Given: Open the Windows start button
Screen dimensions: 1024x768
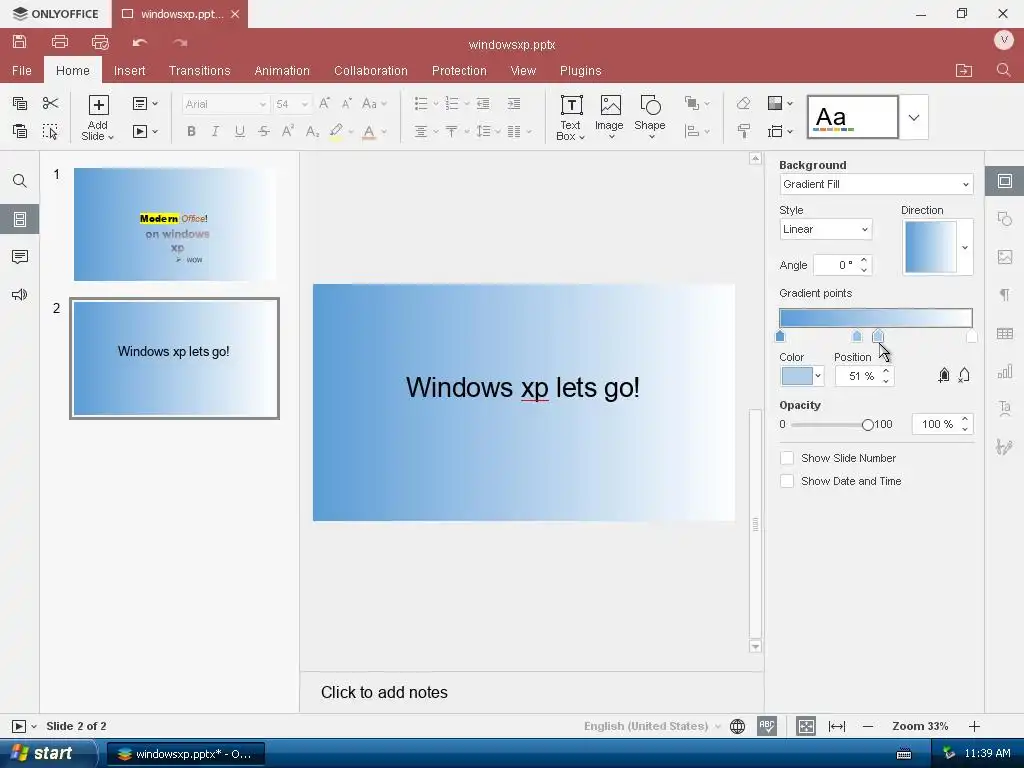Looking at the screenshot, I should click(47, 754).
